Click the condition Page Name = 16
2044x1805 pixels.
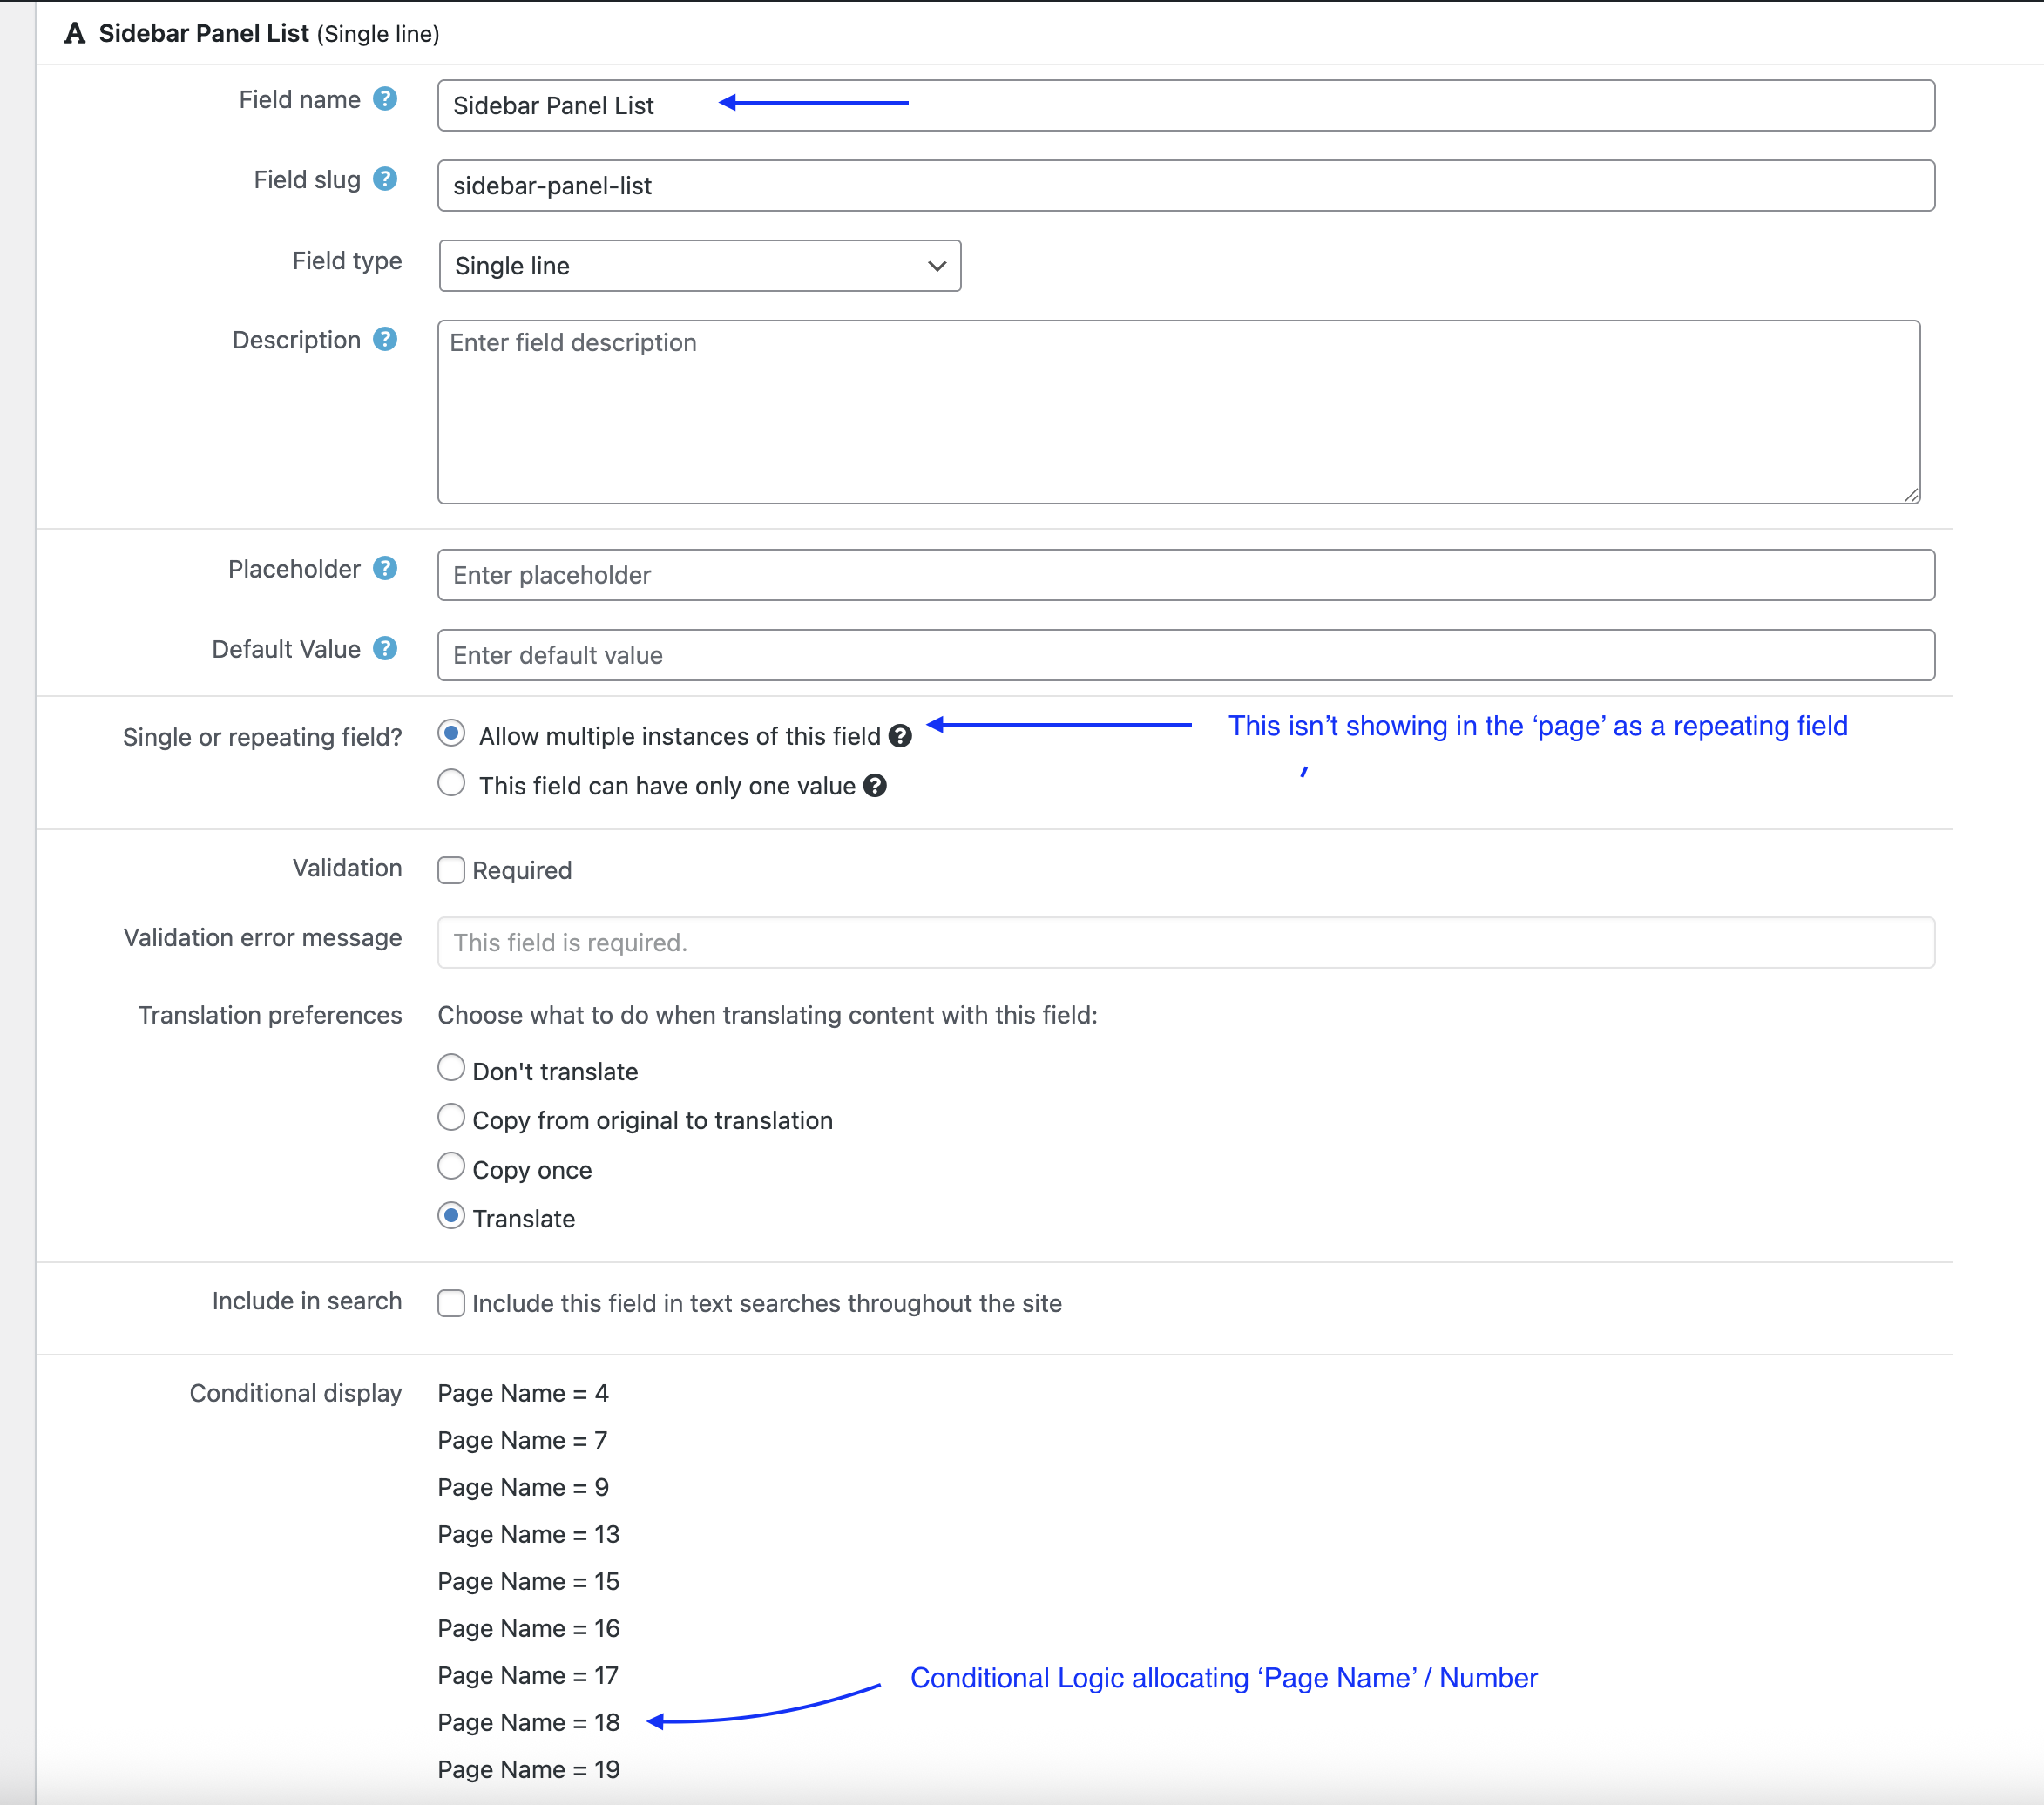tap(529, 1628)
